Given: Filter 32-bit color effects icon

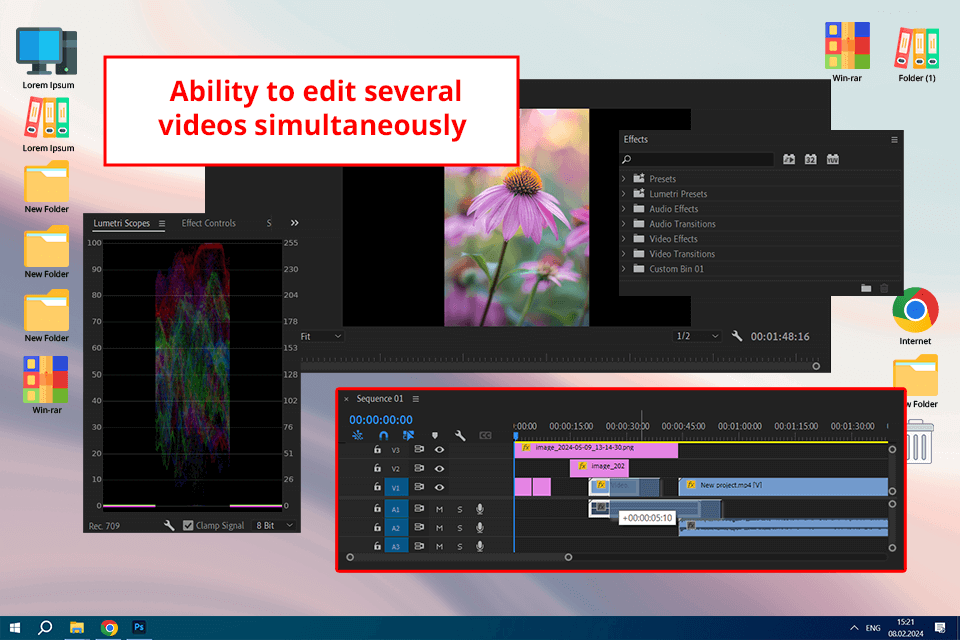Looking at the screenshot, I should point(811,159).
